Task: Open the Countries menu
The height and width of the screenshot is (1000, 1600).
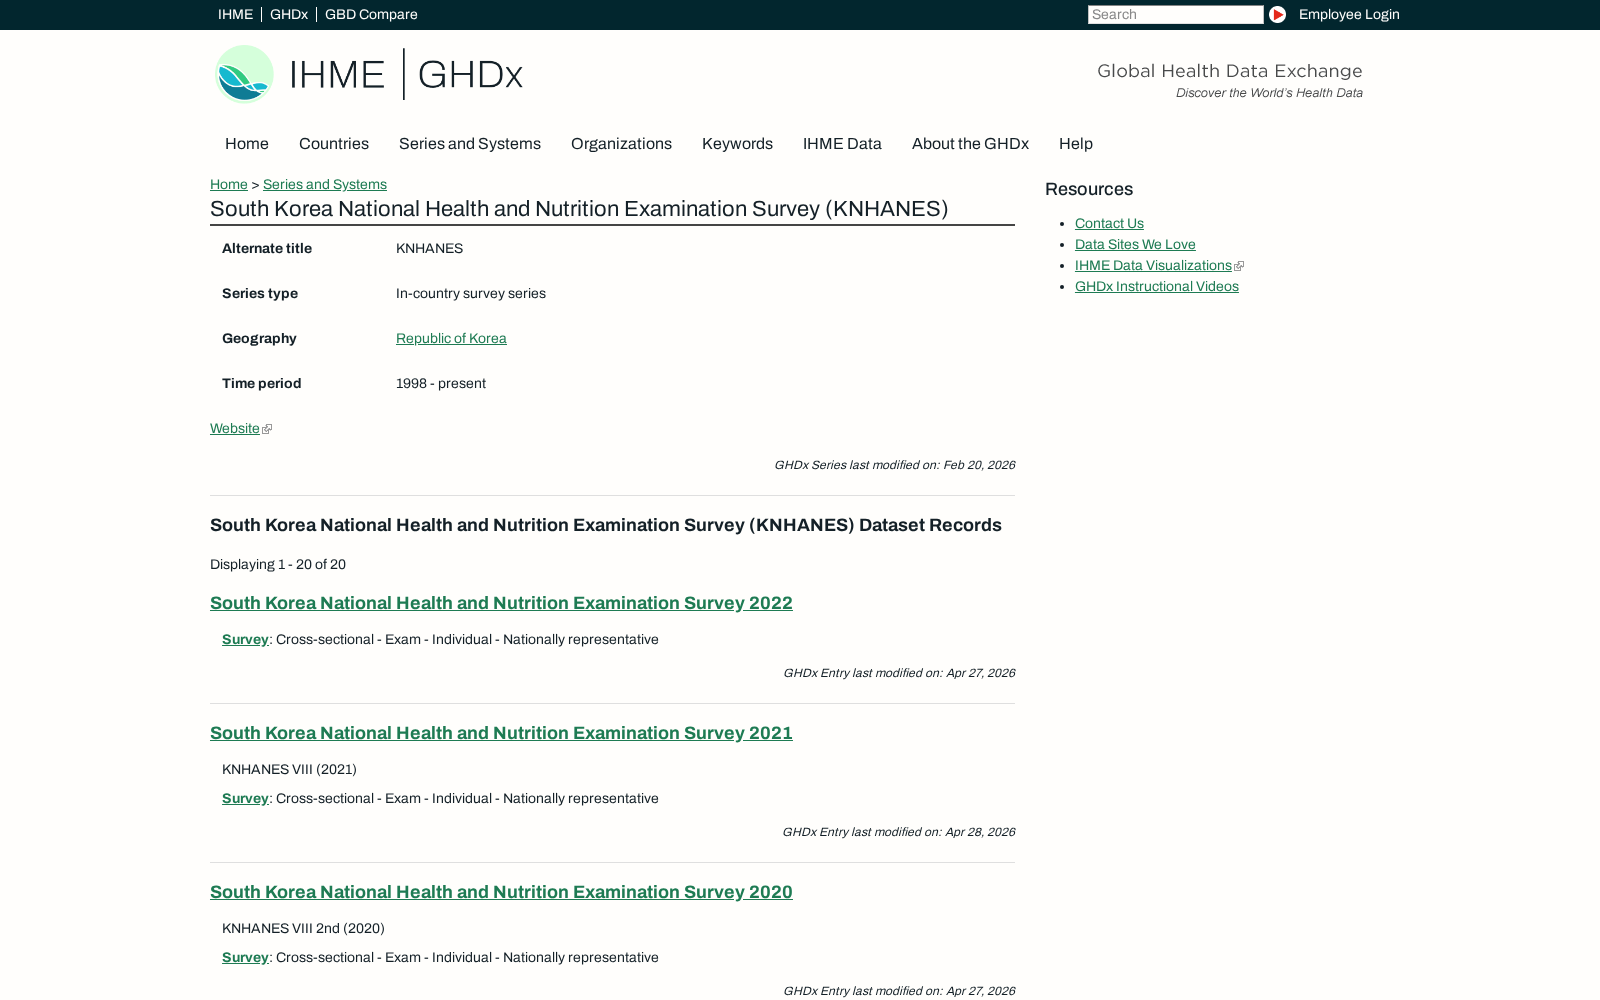Action: (334, 144)
